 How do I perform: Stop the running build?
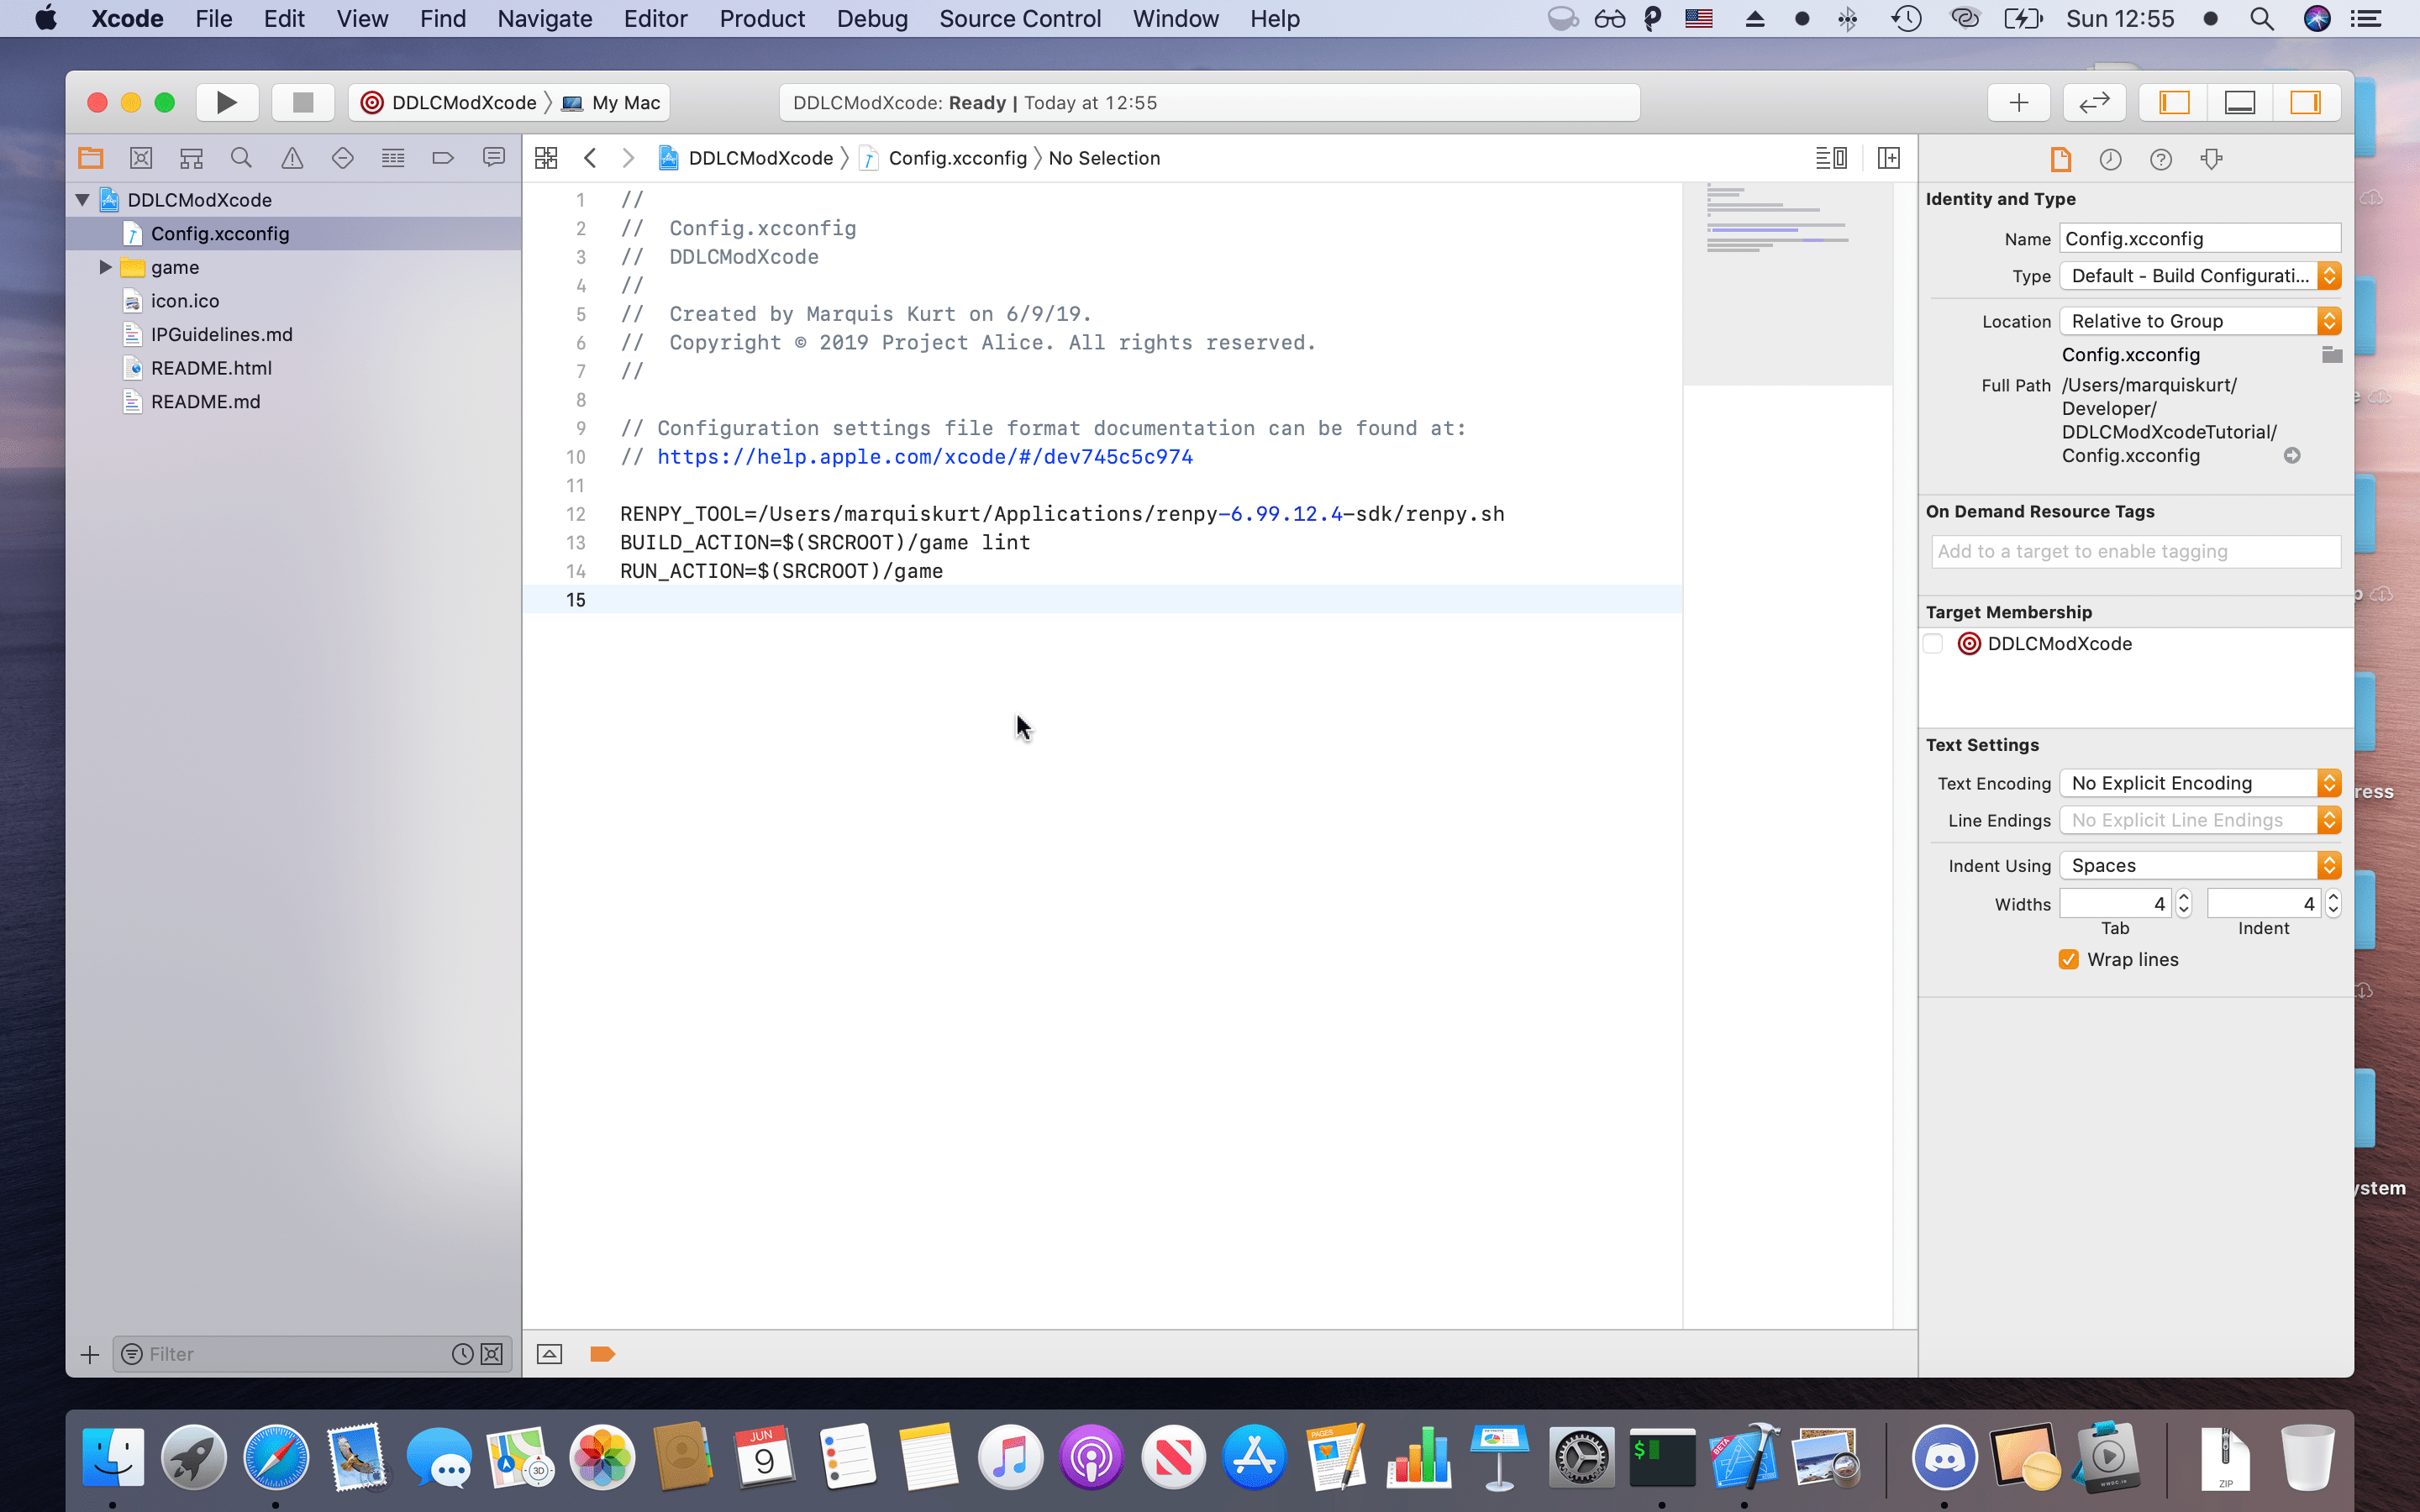click(302, 102)
